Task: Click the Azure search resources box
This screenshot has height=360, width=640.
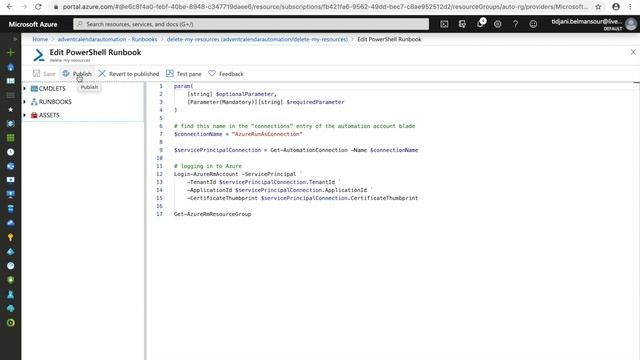Action: (251, 24)
